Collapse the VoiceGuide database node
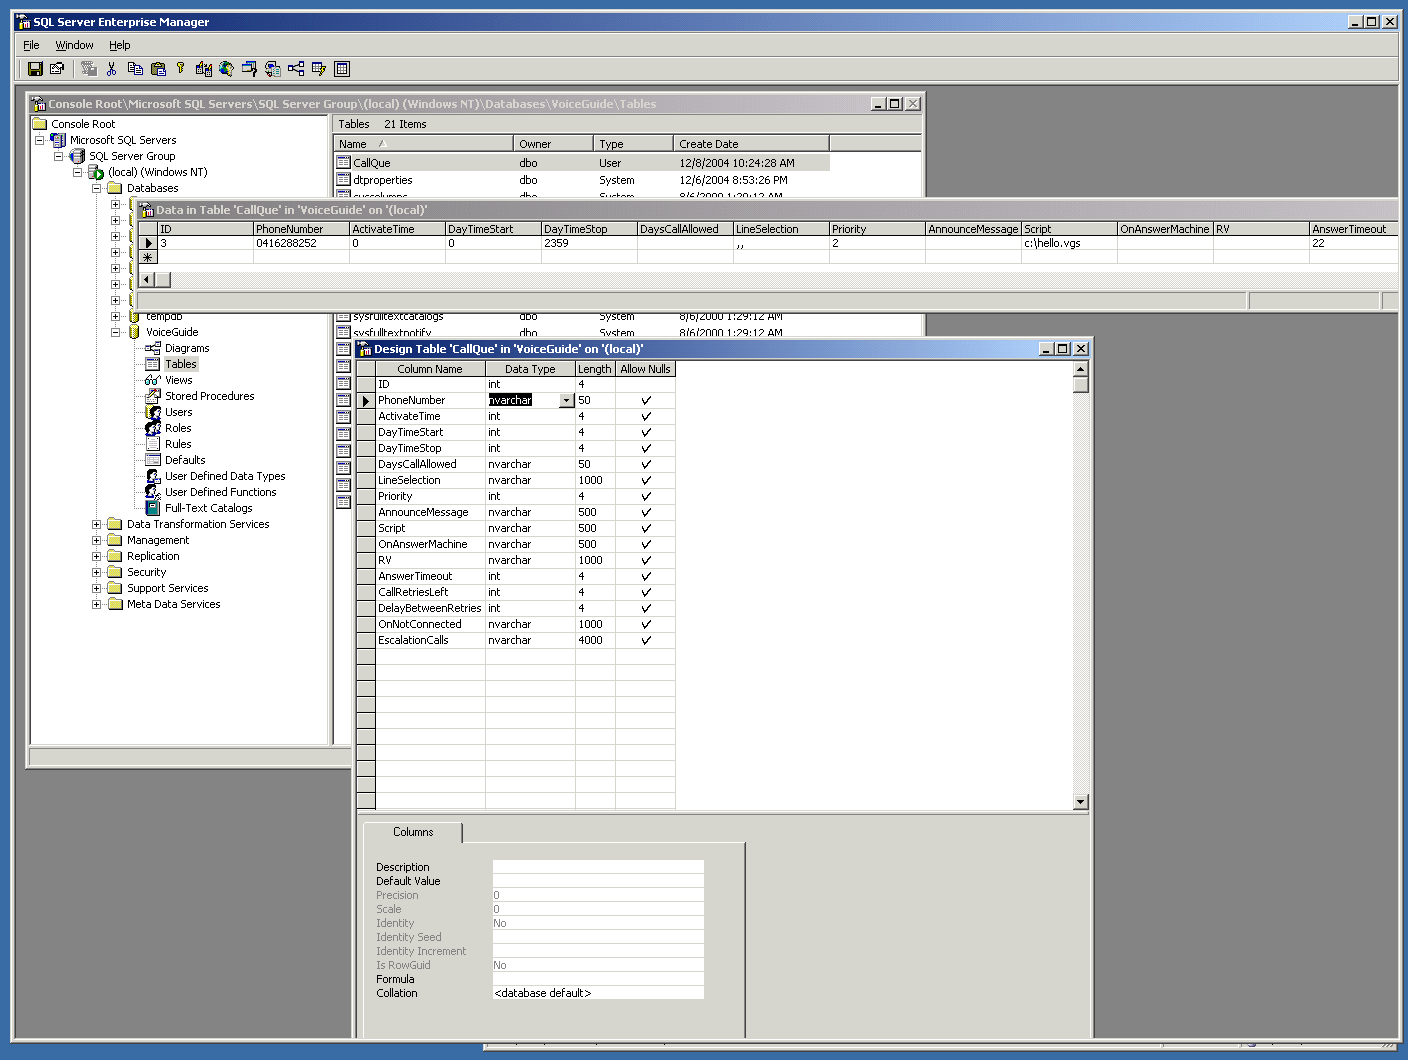The width and height of the screenshot is (1408, 1060). point(116,332)
